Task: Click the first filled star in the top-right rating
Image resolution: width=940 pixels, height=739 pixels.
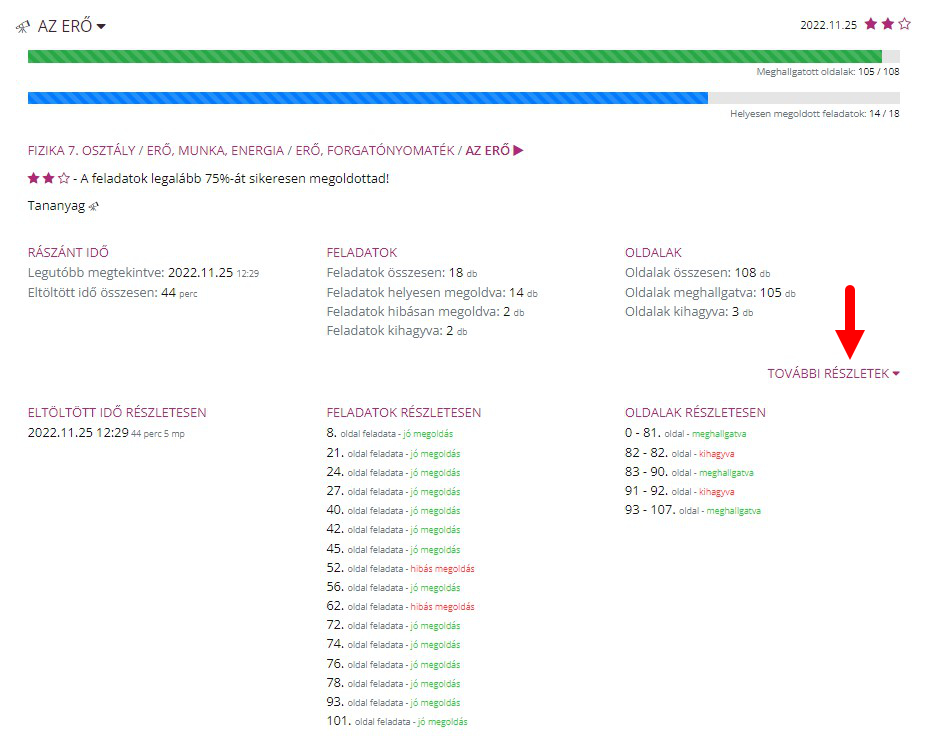Action: pos(871,24)
